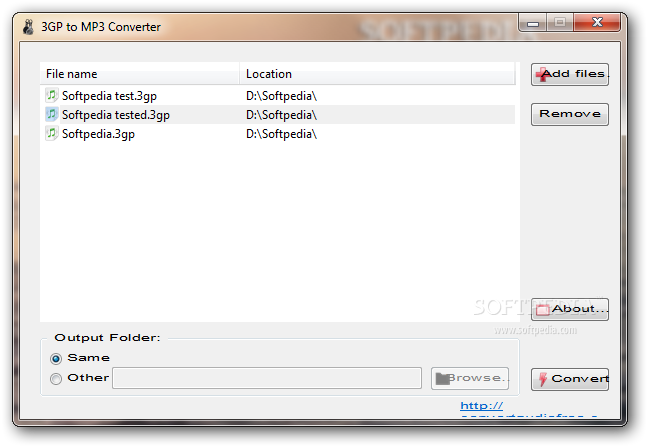Screen dimensions: 648x447
Task: Remove the selected file with Remove
Action: coord(569,114)
